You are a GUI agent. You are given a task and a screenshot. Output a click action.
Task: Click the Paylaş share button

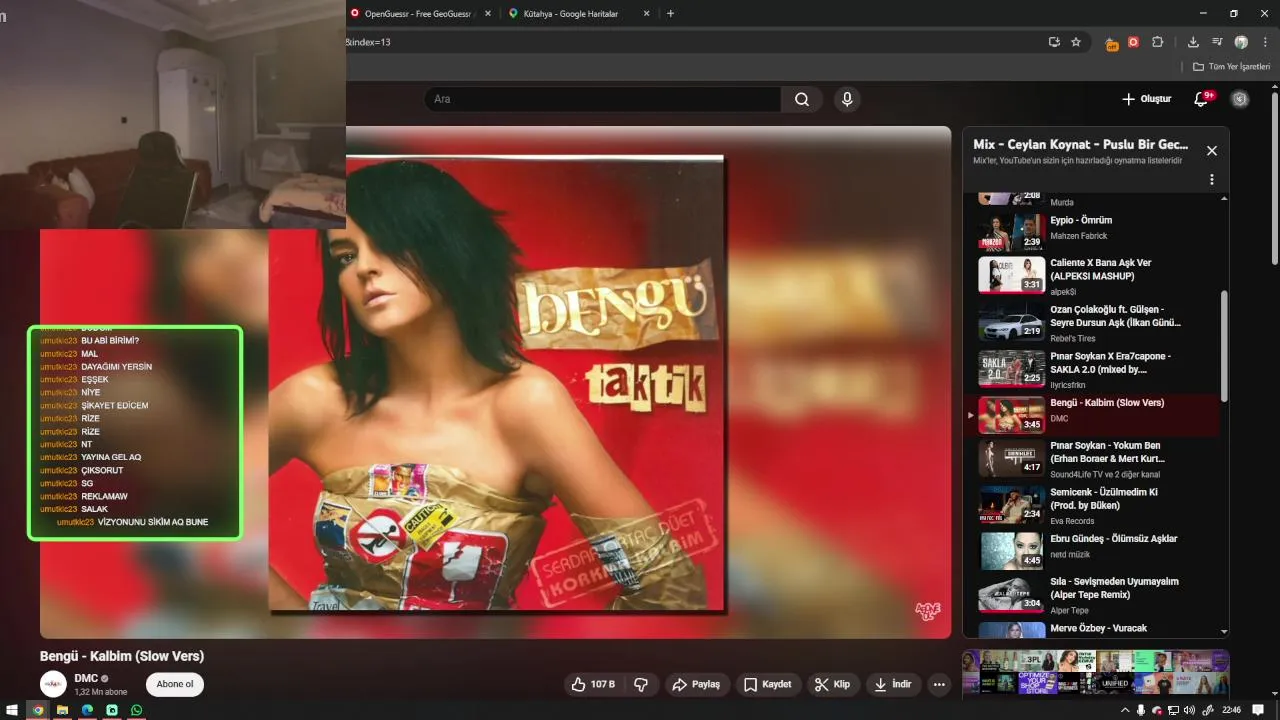696,684
